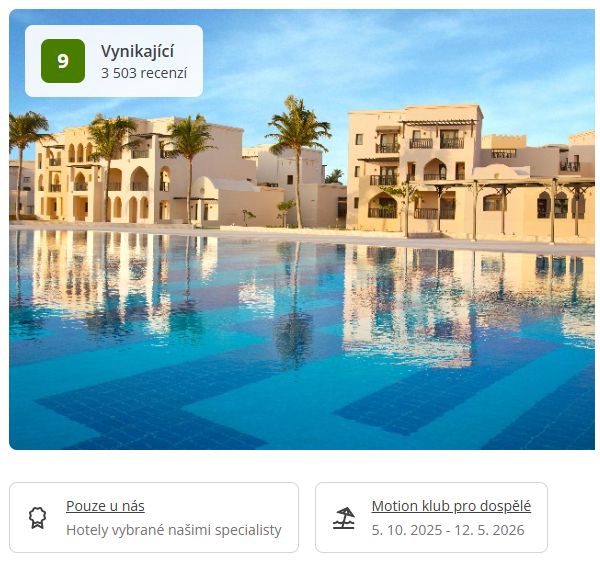Viewport: 600px width, 580px height.
Task: Select the Motion klub info card
Action: [431, 517]
